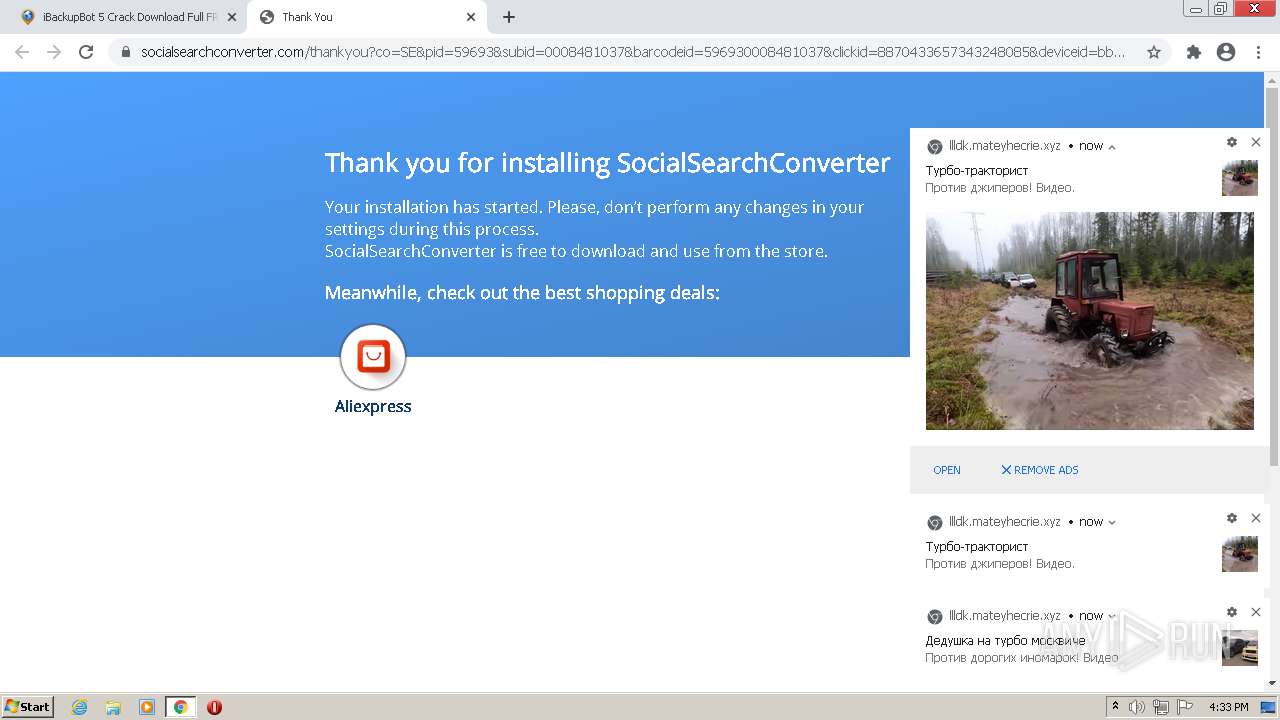Go back to the previous page
The height and width of the screenshot is (720, 1280).
(x=22, y=52)
